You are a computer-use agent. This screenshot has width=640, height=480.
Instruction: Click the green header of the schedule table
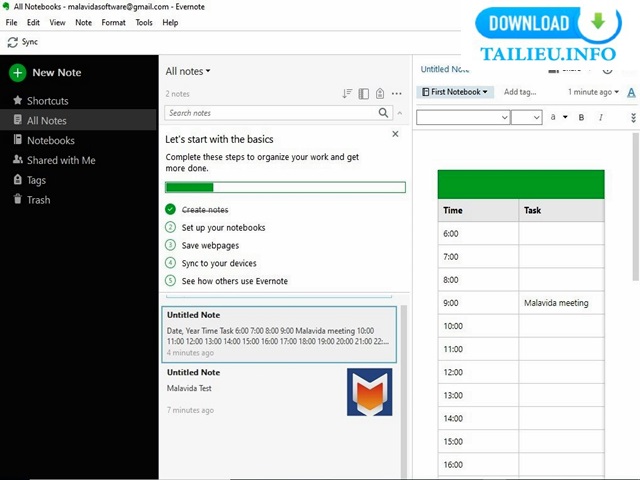pyautogui.click(x=521, y=184)
